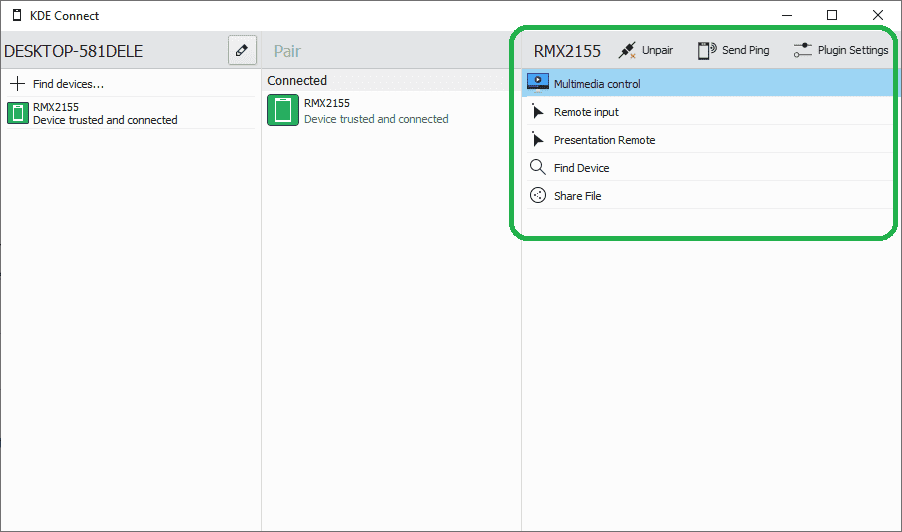Open Remote input plugin
Image resolution: width=902 pixels, height=532 pixels.
(x=708, y=112)
